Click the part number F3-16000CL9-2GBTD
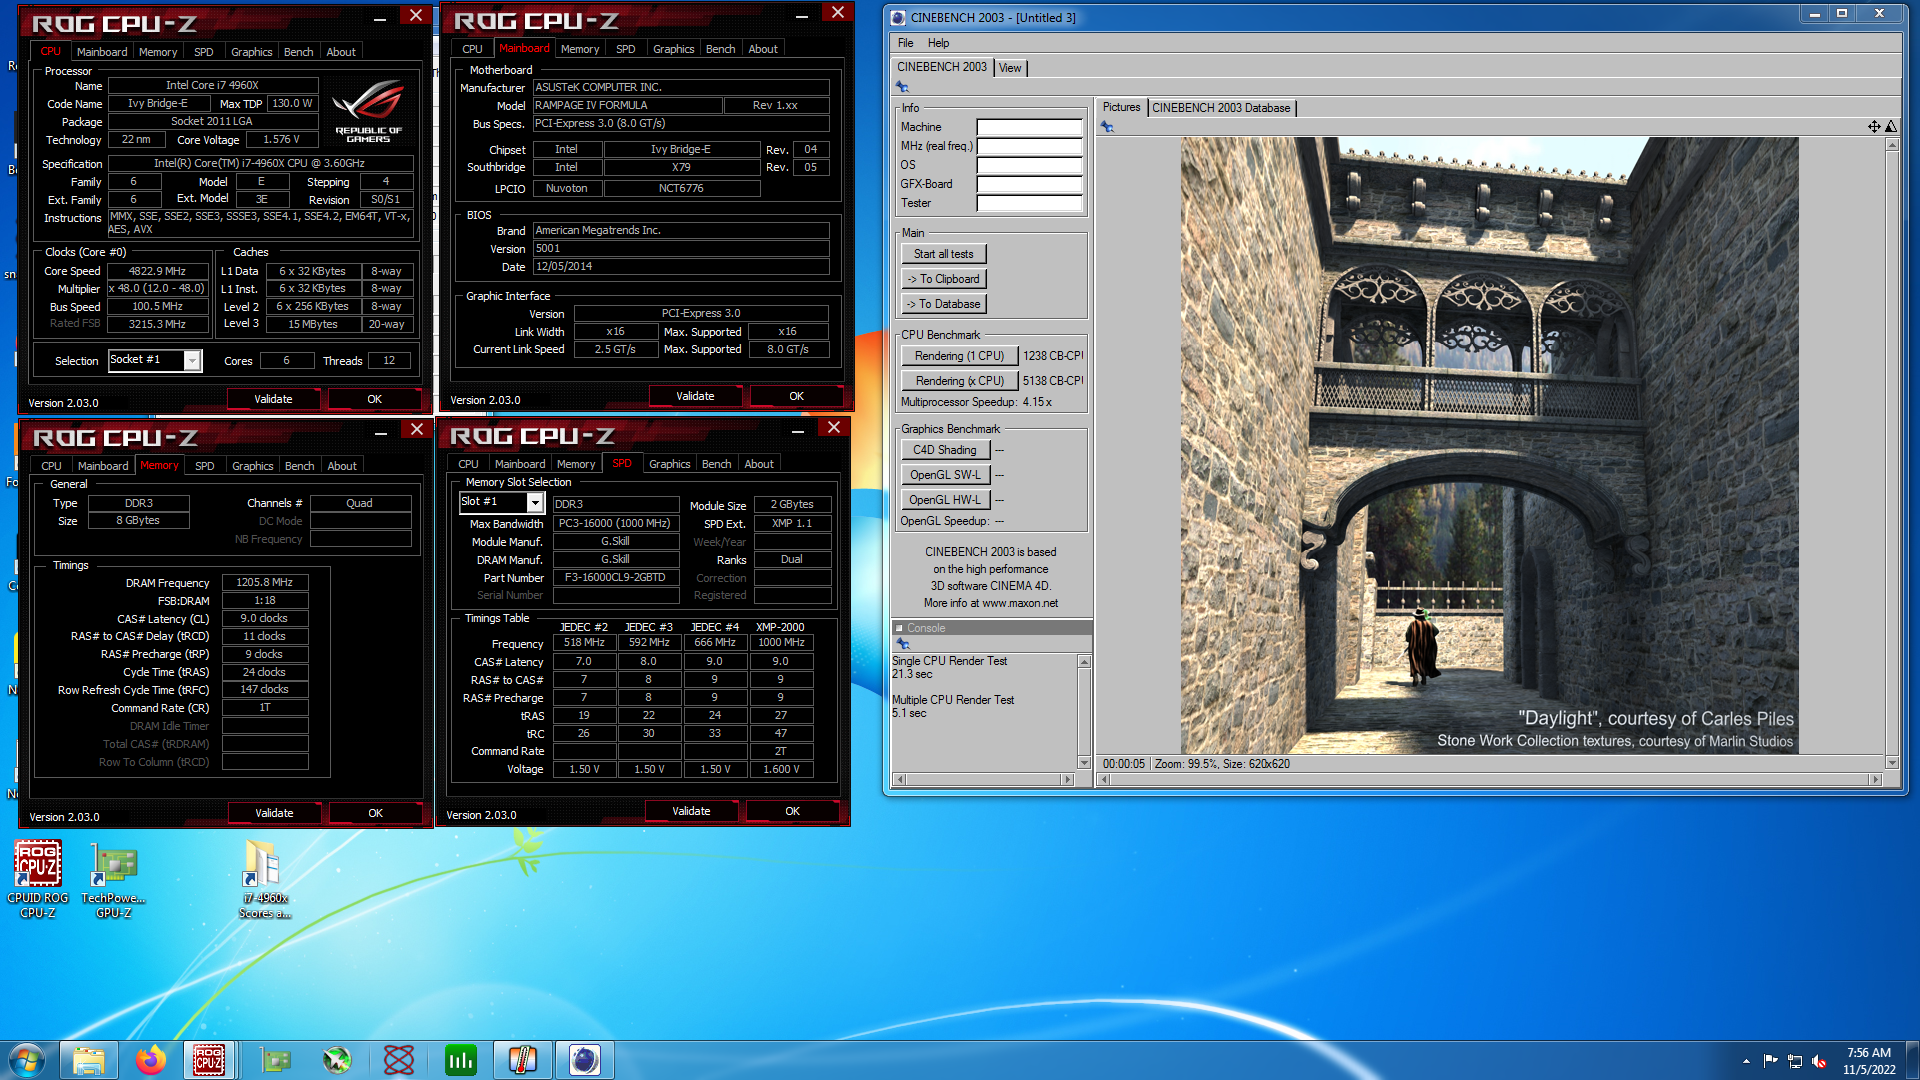1920x1080 pixels. click(615, 577)
